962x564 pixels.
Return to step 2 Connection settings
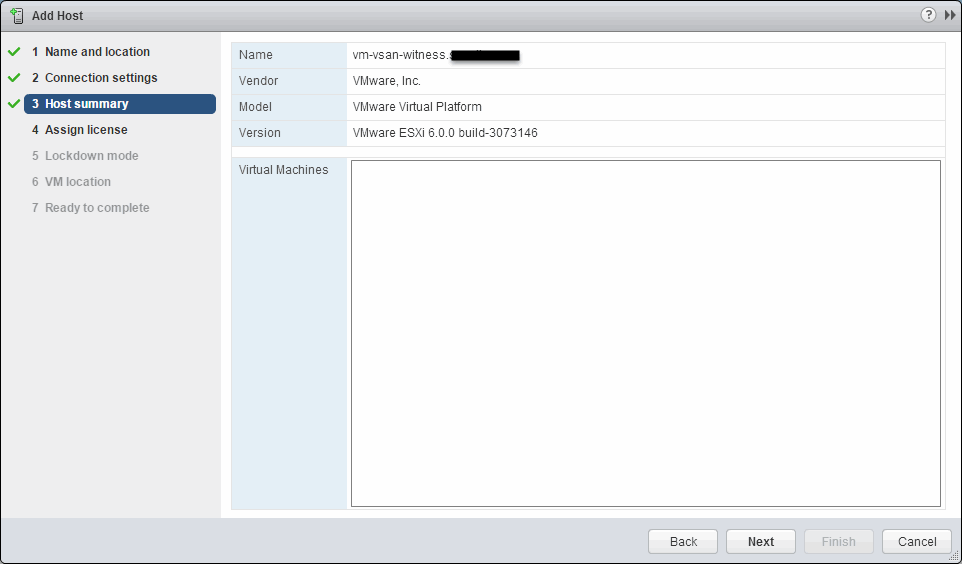click(101, 78)
